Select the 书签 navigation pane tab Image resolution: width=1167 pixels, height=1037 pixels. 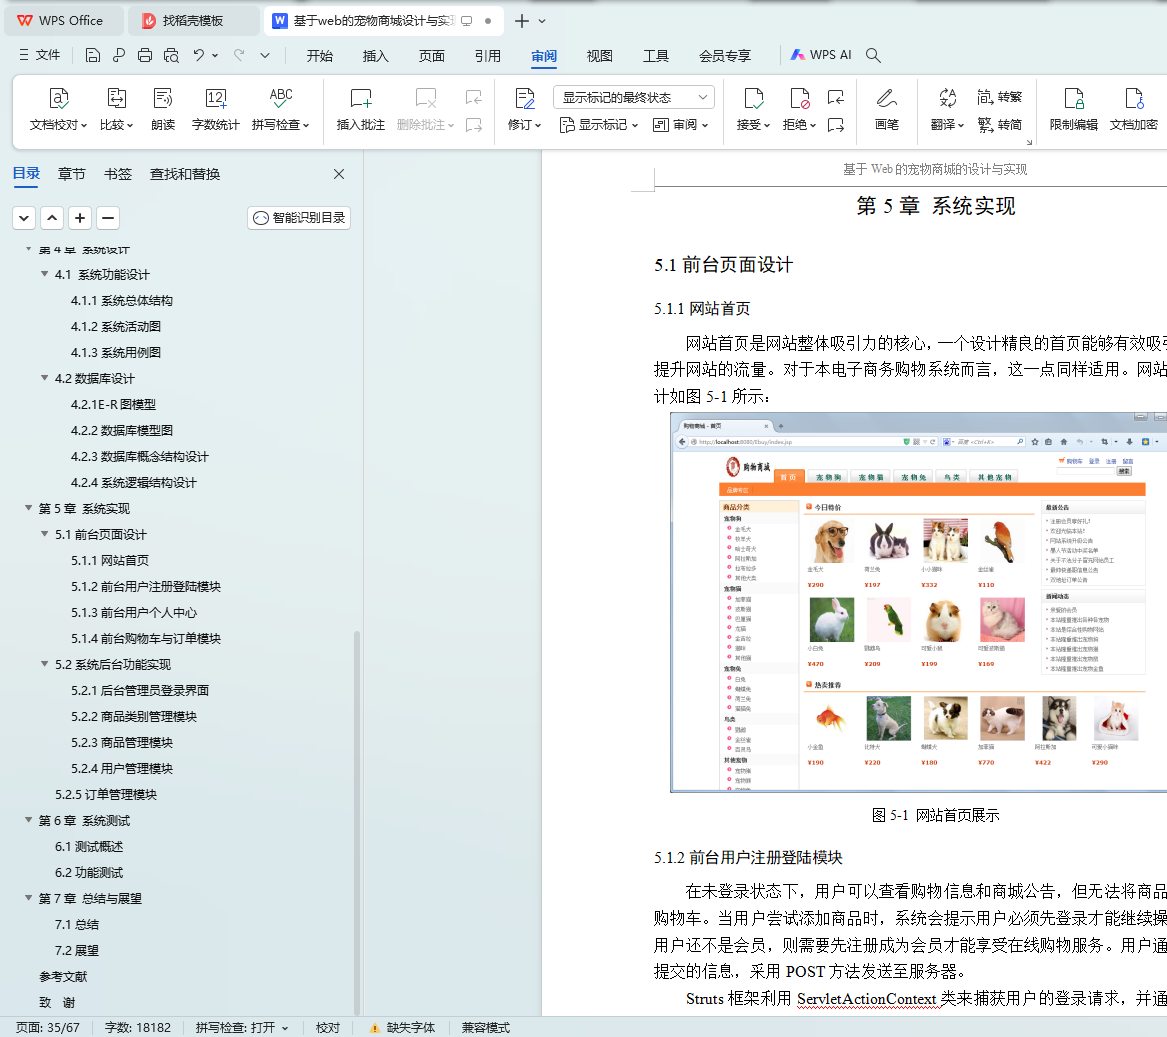pyautogui.click(x=118, y=174)
